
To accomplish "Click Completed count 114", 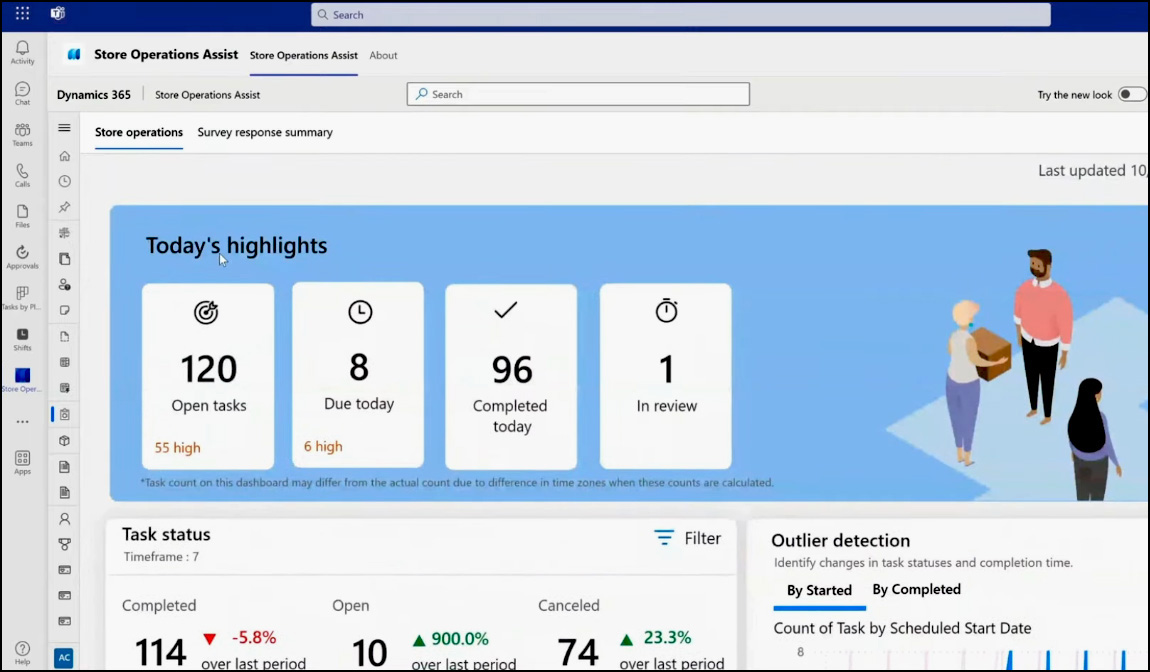I will tap(161, 651).
